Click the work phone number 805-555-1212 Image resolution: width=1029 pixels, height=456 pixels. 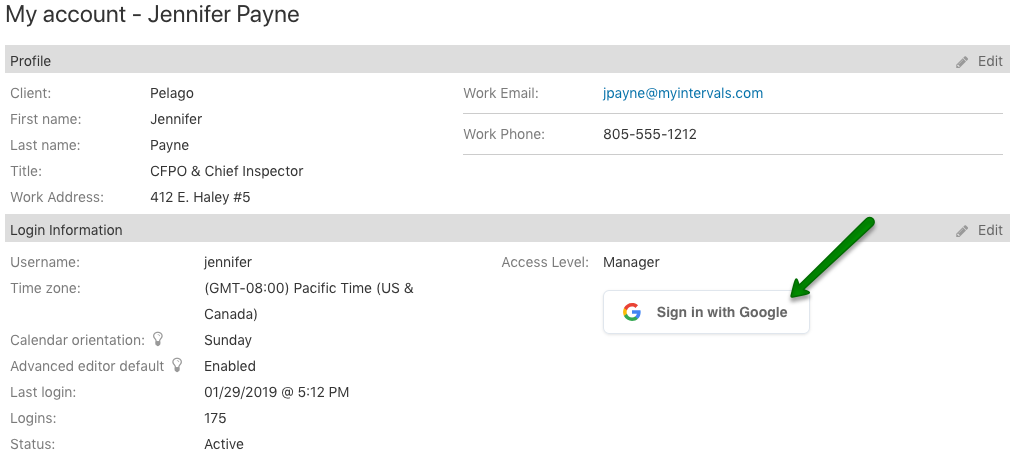pos(649,135)
